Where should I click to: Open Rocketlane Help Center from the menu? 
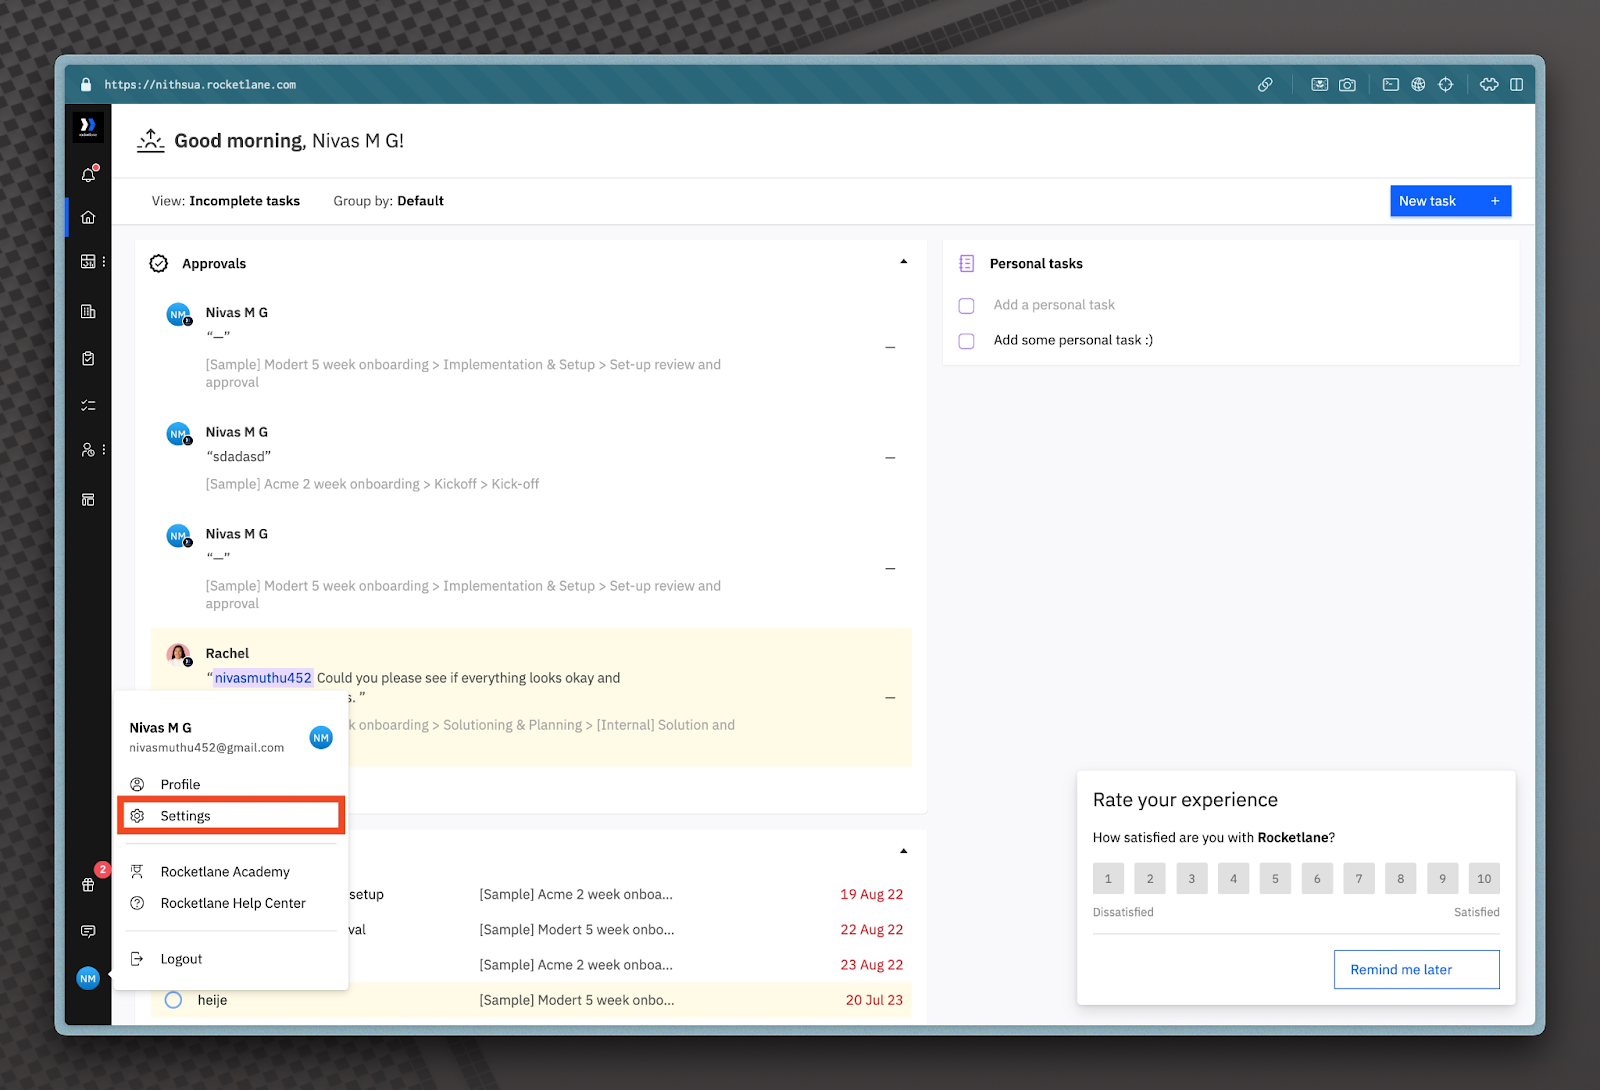(231, 903)
